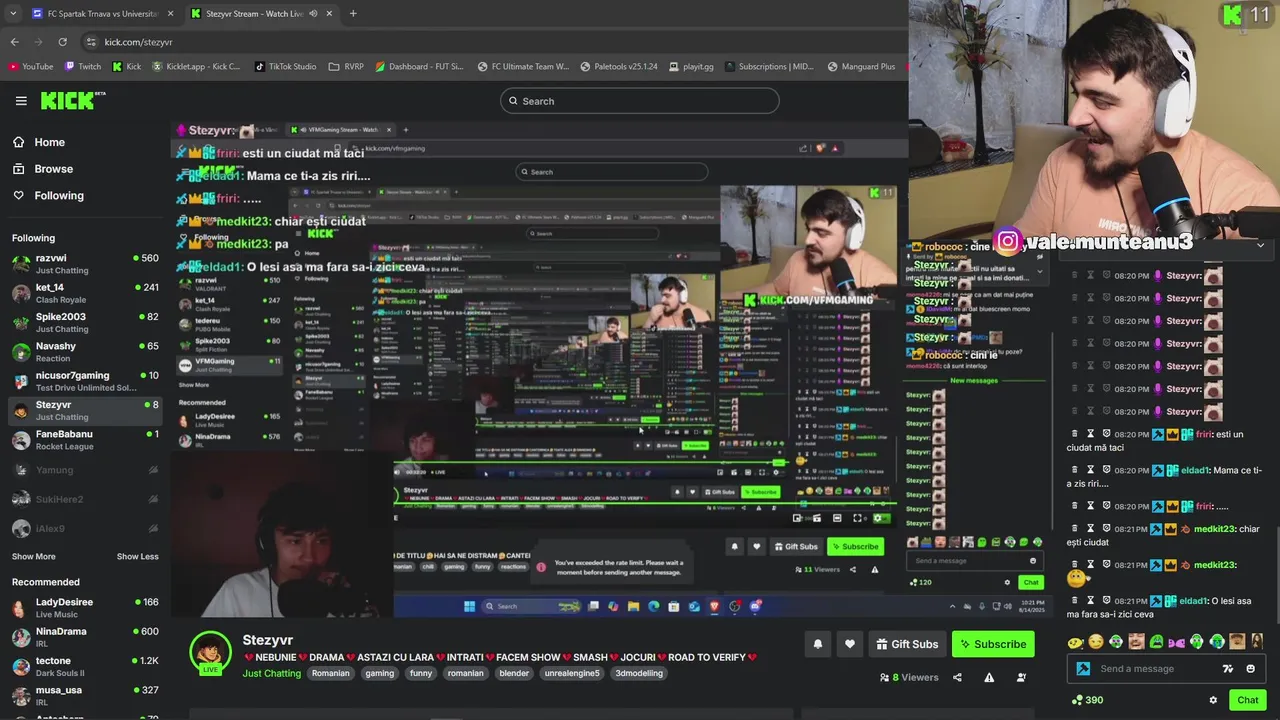The width and height of the screenshot is (1280, 720).
Task: Click the translate icon in chat input
Action: click(x=1228, y=669)
